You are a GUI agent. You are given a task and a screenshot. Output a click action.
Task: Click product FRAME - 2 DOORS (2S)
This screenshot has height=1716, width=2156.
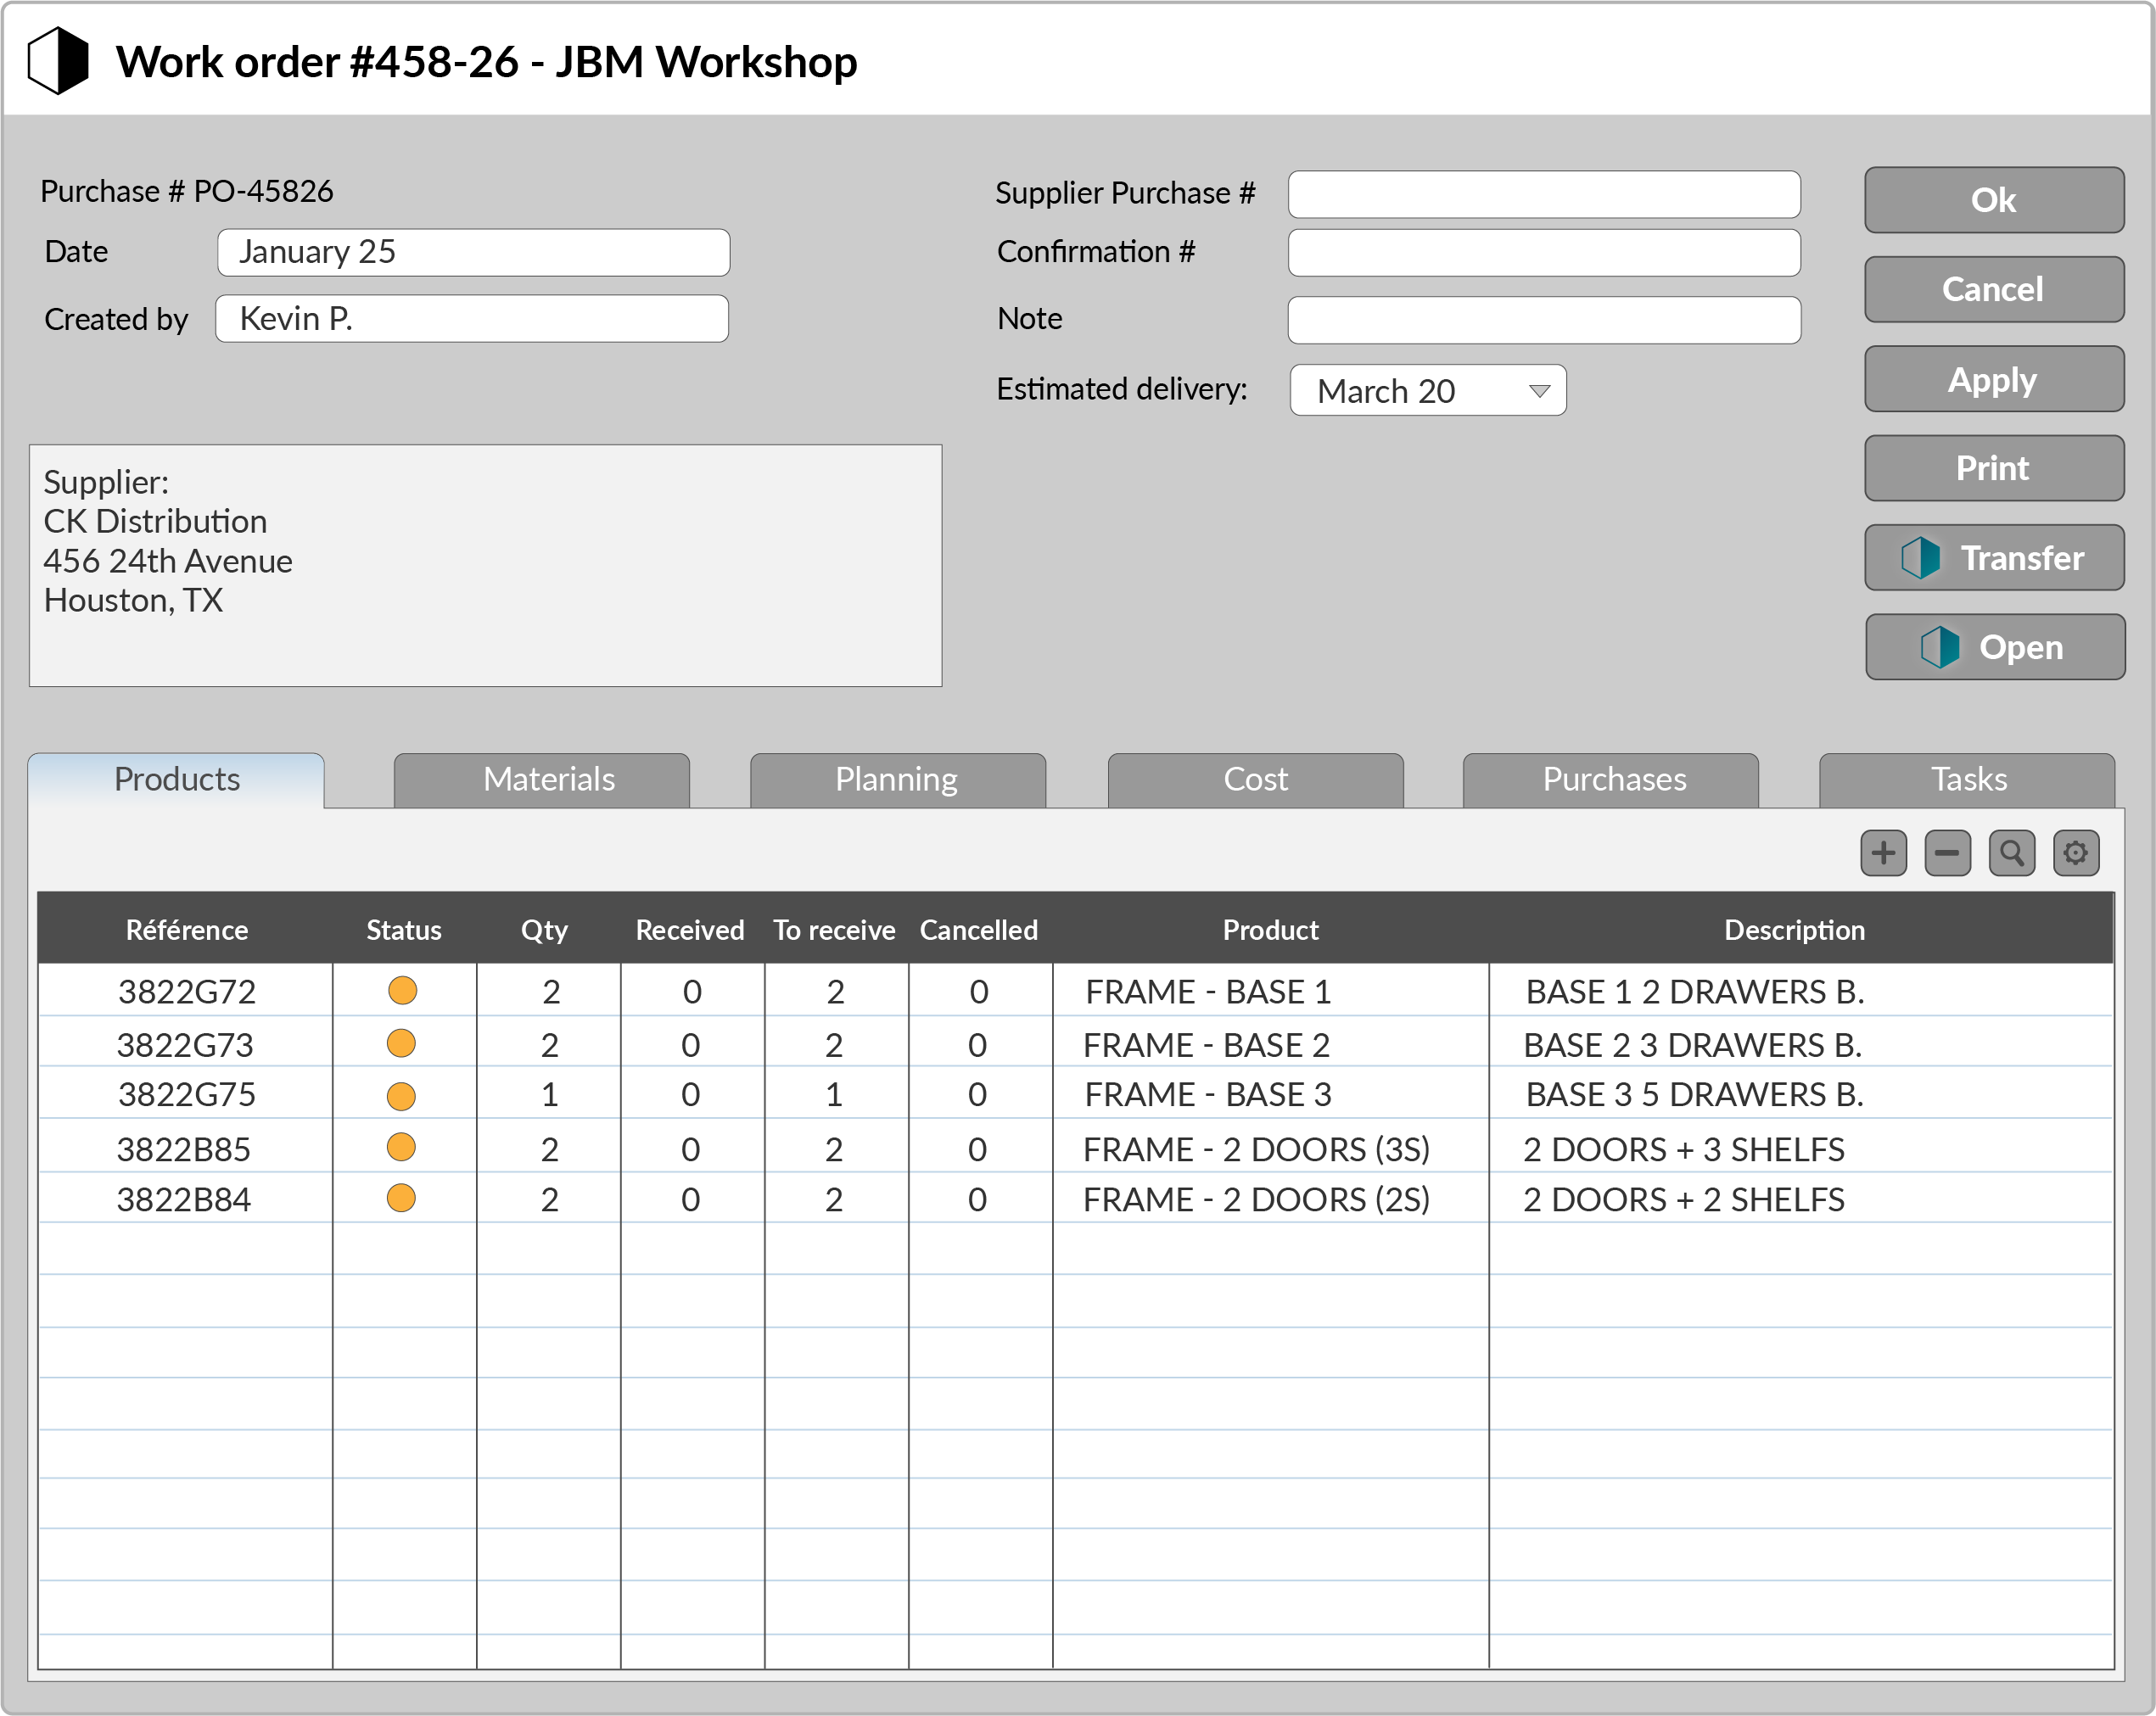pos(1257,1200)
